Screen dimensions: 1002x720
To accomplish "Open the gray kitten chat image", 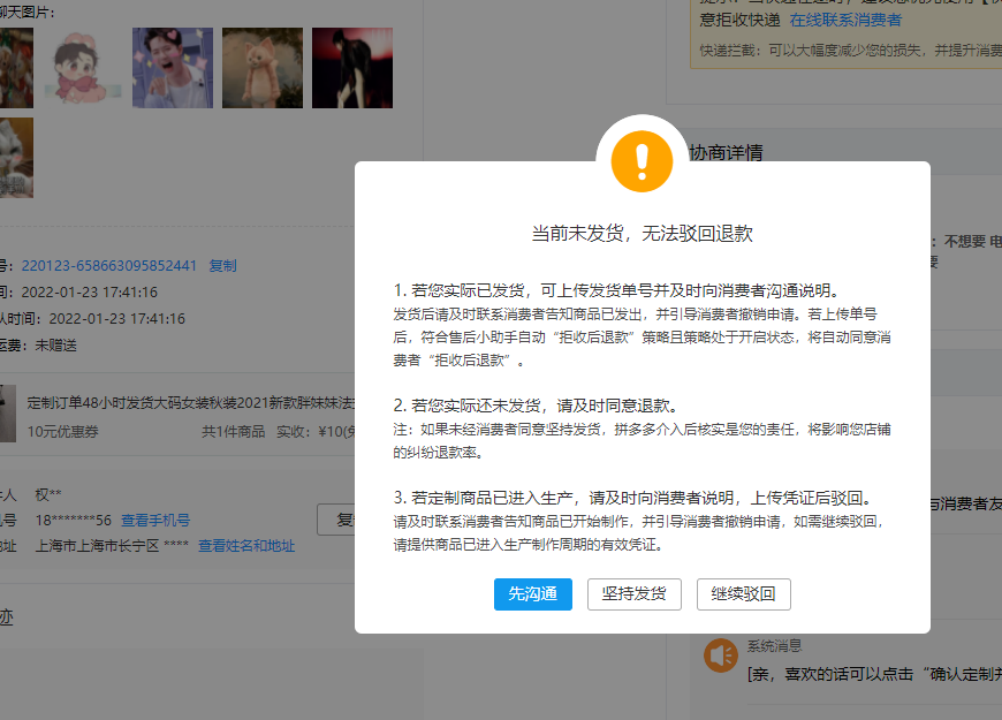I will tap(16, 158).
